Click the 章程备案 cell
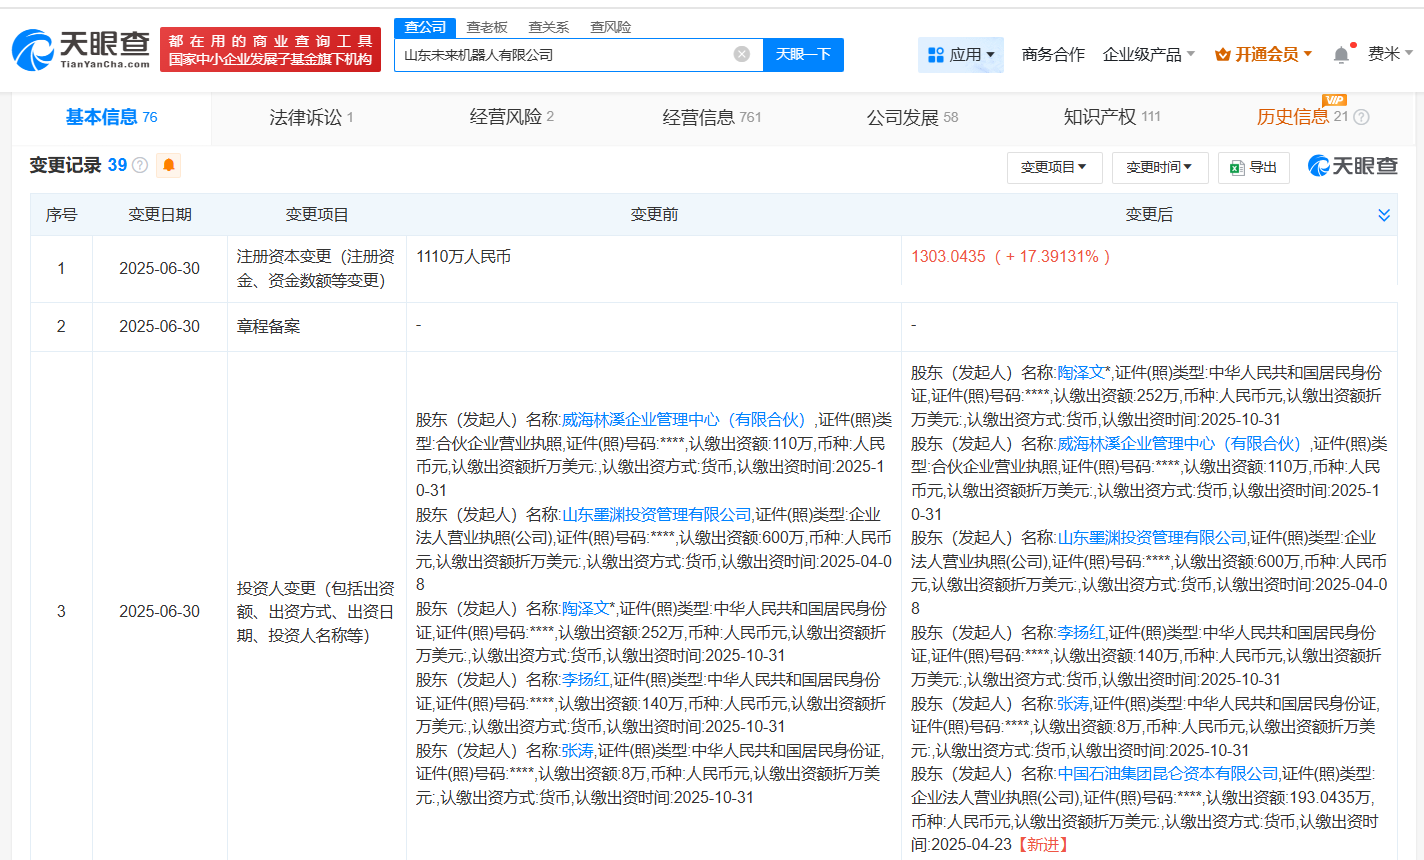Viewport: 1424px width, 860px height. point(268,327)
